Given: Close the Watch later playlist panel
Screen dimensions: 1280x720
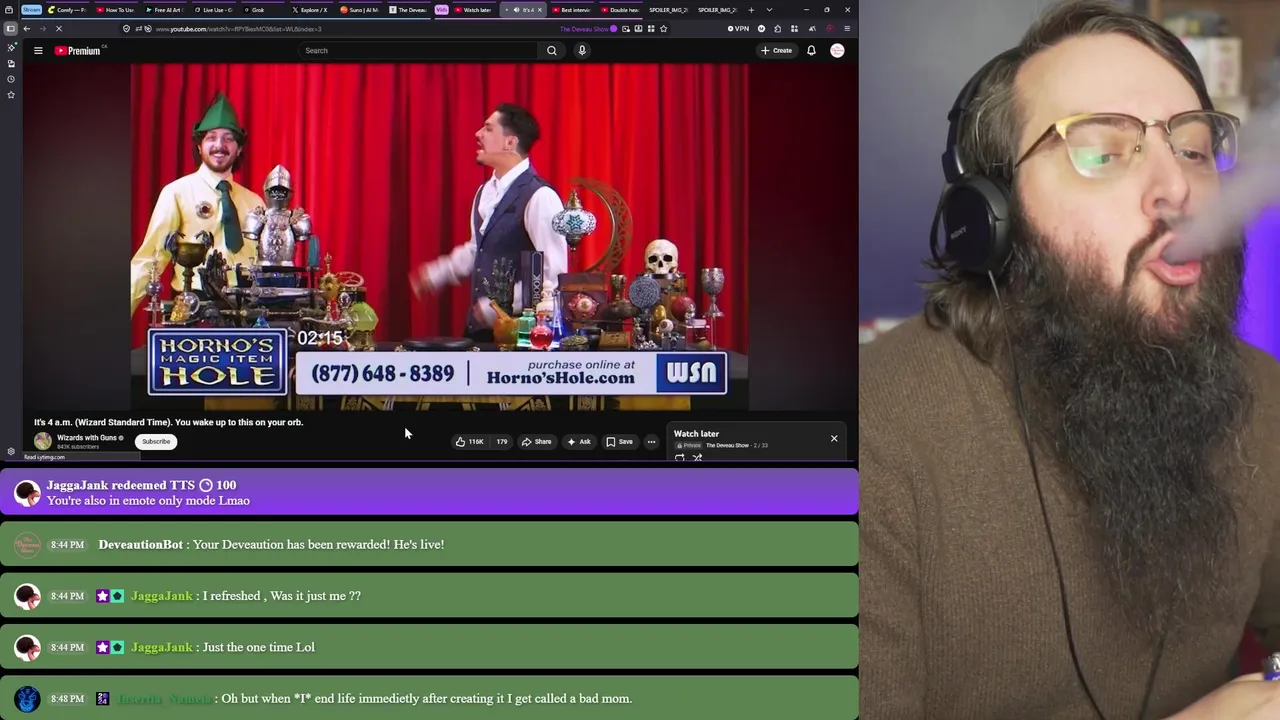Looking at the screenshot, I should (x=834, y=438).
